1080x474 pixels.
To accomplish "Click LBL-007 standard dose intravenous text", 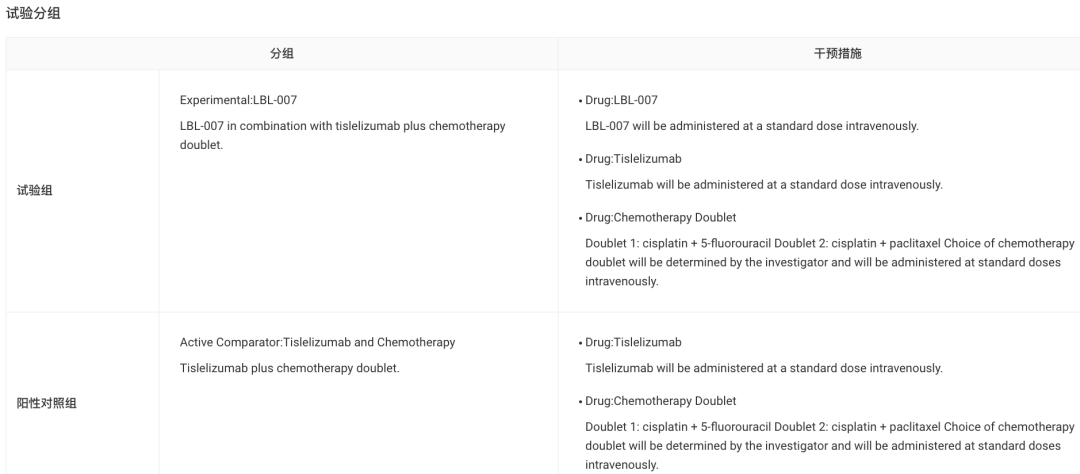I will [x=751, y=126].
